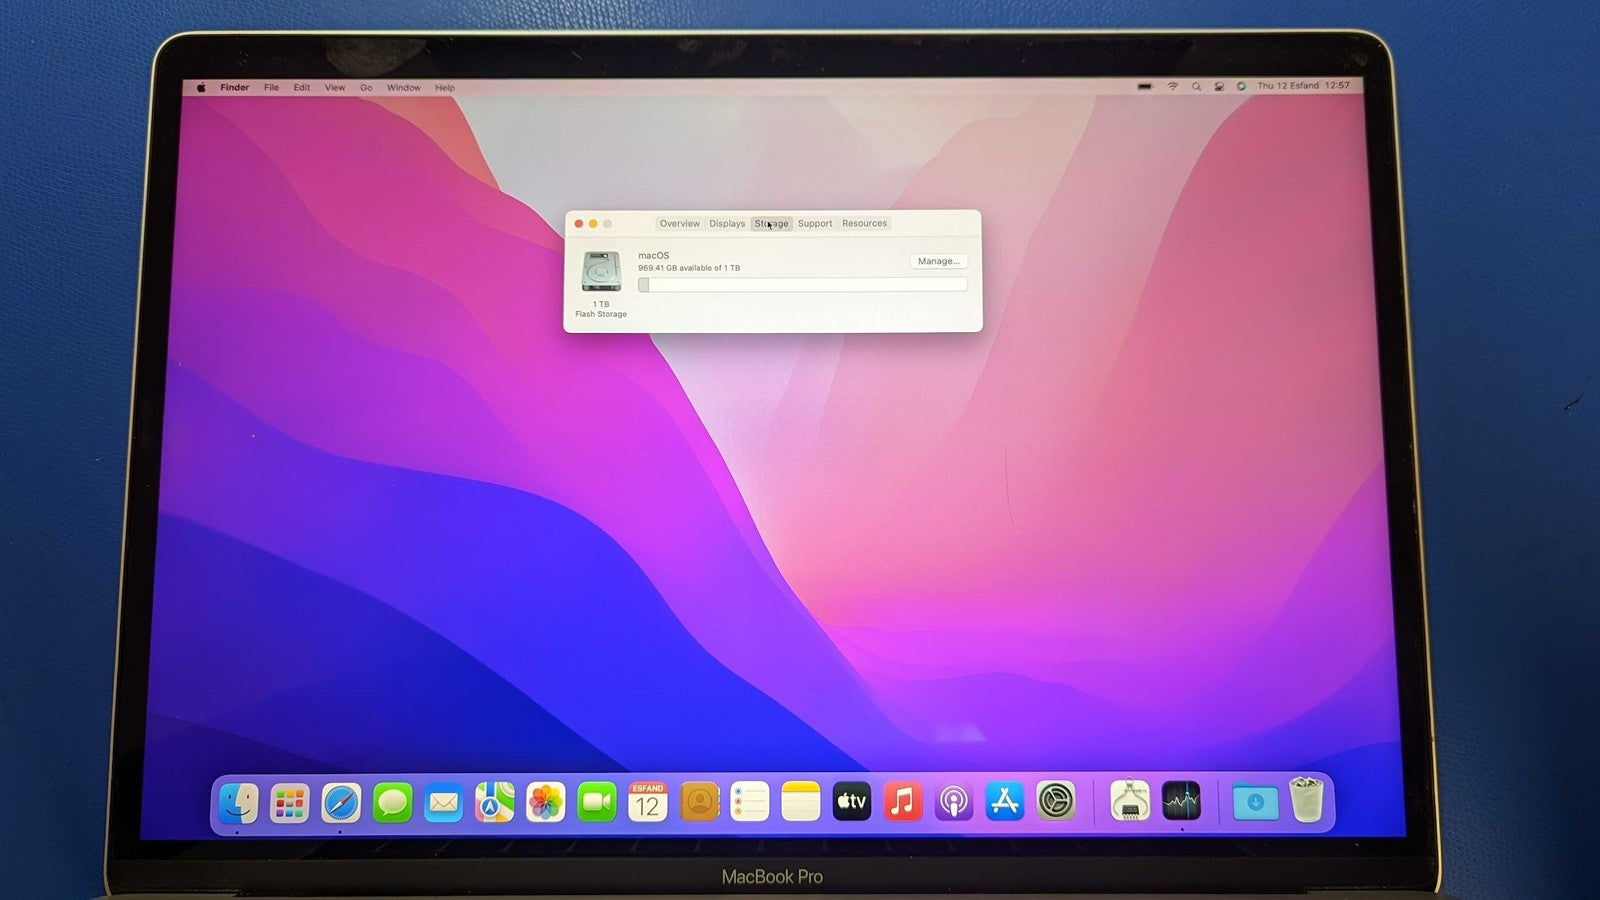Launch the Apple TV app
The height and width of the screenshot is (900, 1600).
852,801
